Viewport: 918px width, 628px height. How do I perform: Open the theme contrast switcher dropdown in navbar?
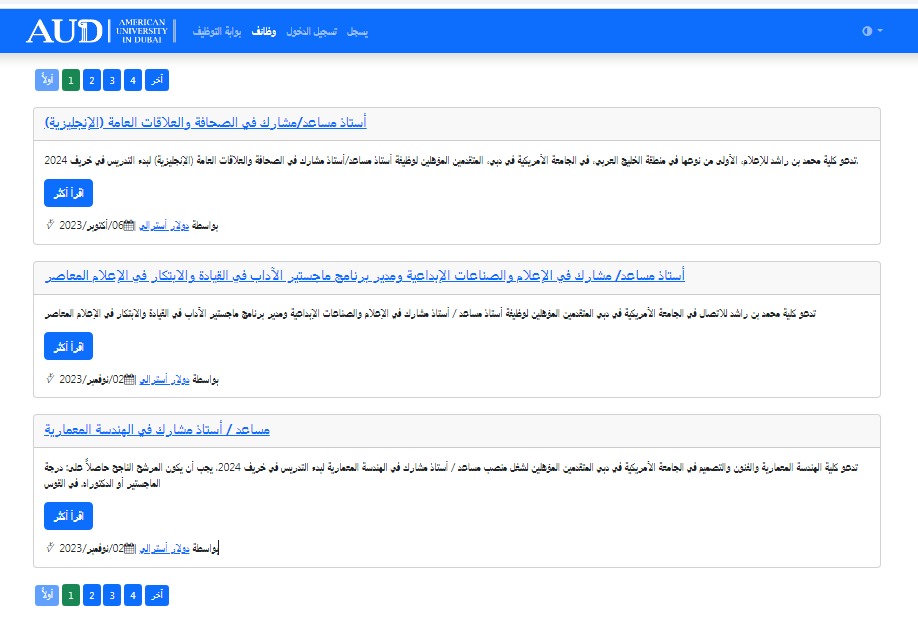pos(872,31)
